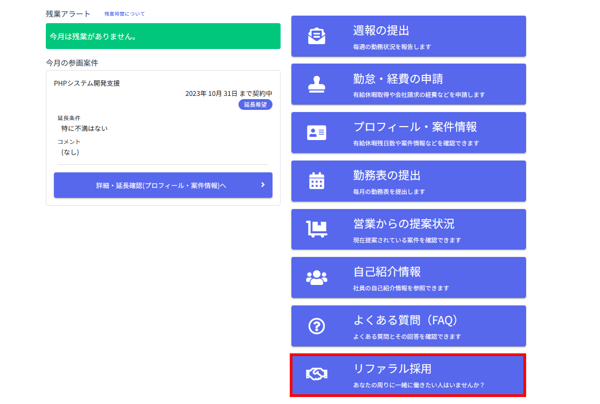Image resolution: width=600 pixels, height=404 pixels.
Task: Click the リファラル採用 description text
Action: pyautogui.click(x=419, y=385)
